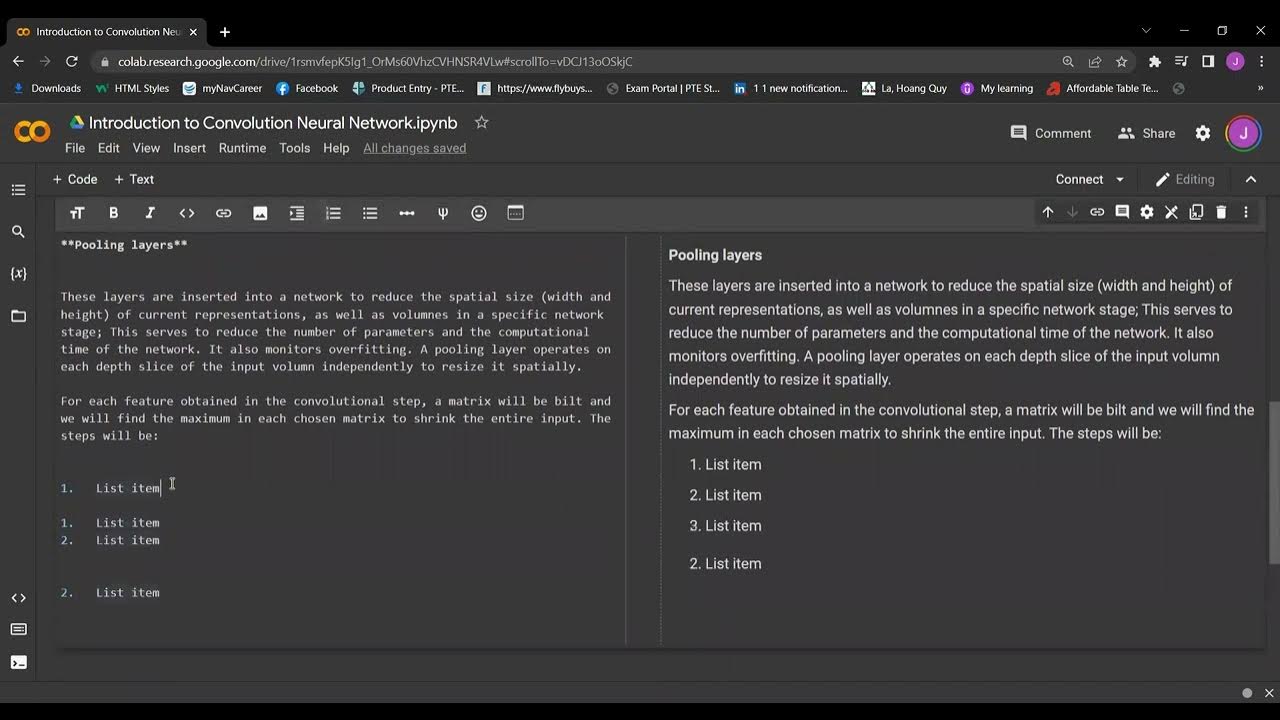Screen dimensions: 1280x720
Task: Insert a link in text cell
Action: pyautogui.click(x=223, y=213)
